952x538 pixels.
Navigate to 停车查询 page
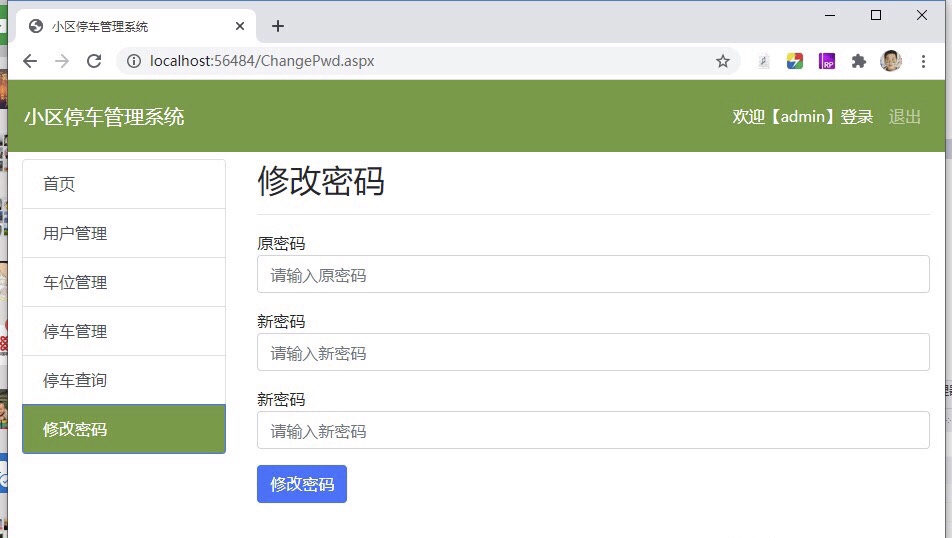pyautogui.click(x=124, y=380)
